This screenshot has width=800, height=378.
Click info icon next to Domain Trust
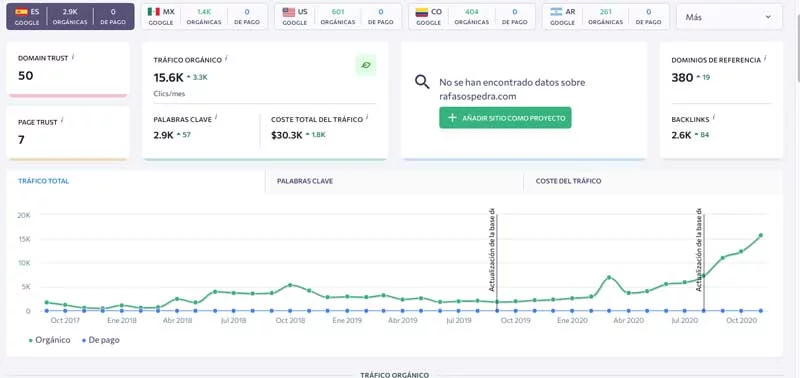pyautogui.click(x=73, y=57)
